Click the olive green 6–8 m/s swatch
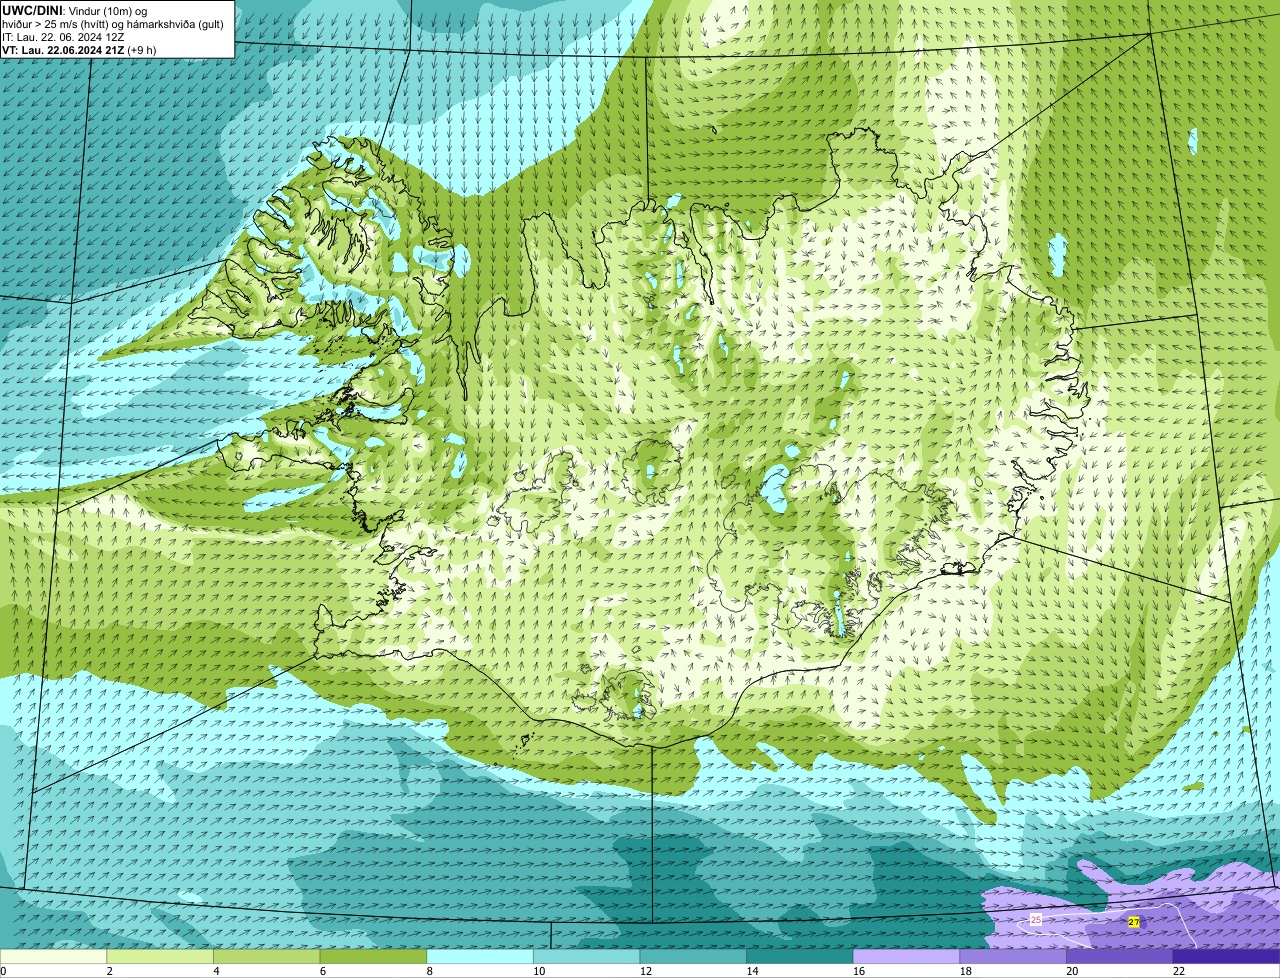Viewport: 1280px width, 978px height. tap(373, 957)
